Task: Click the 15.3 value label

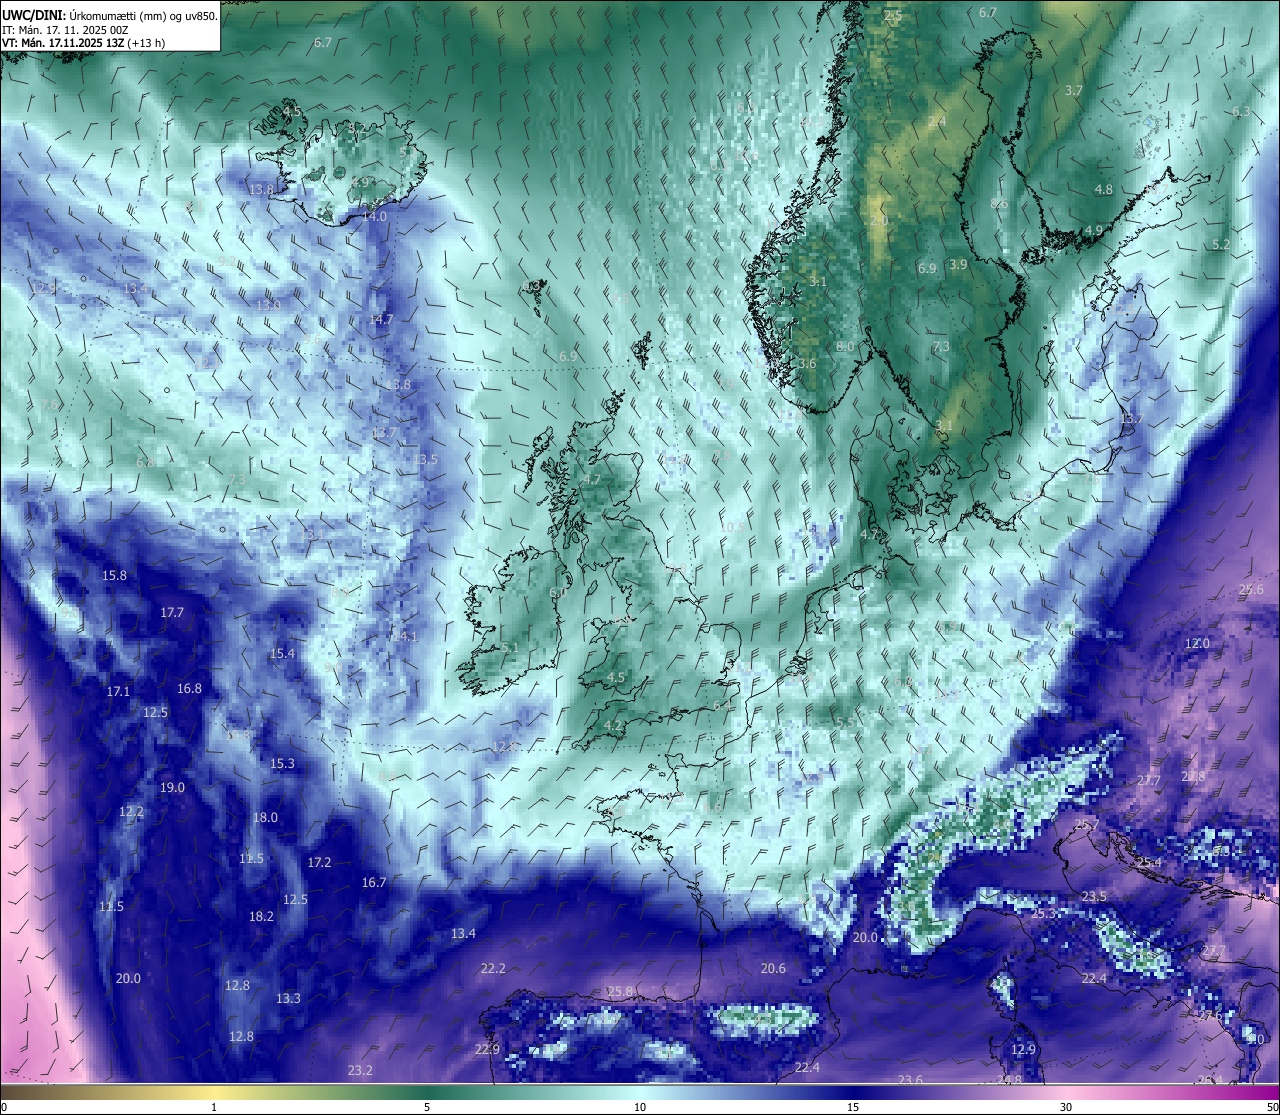Action: [282, 764]
